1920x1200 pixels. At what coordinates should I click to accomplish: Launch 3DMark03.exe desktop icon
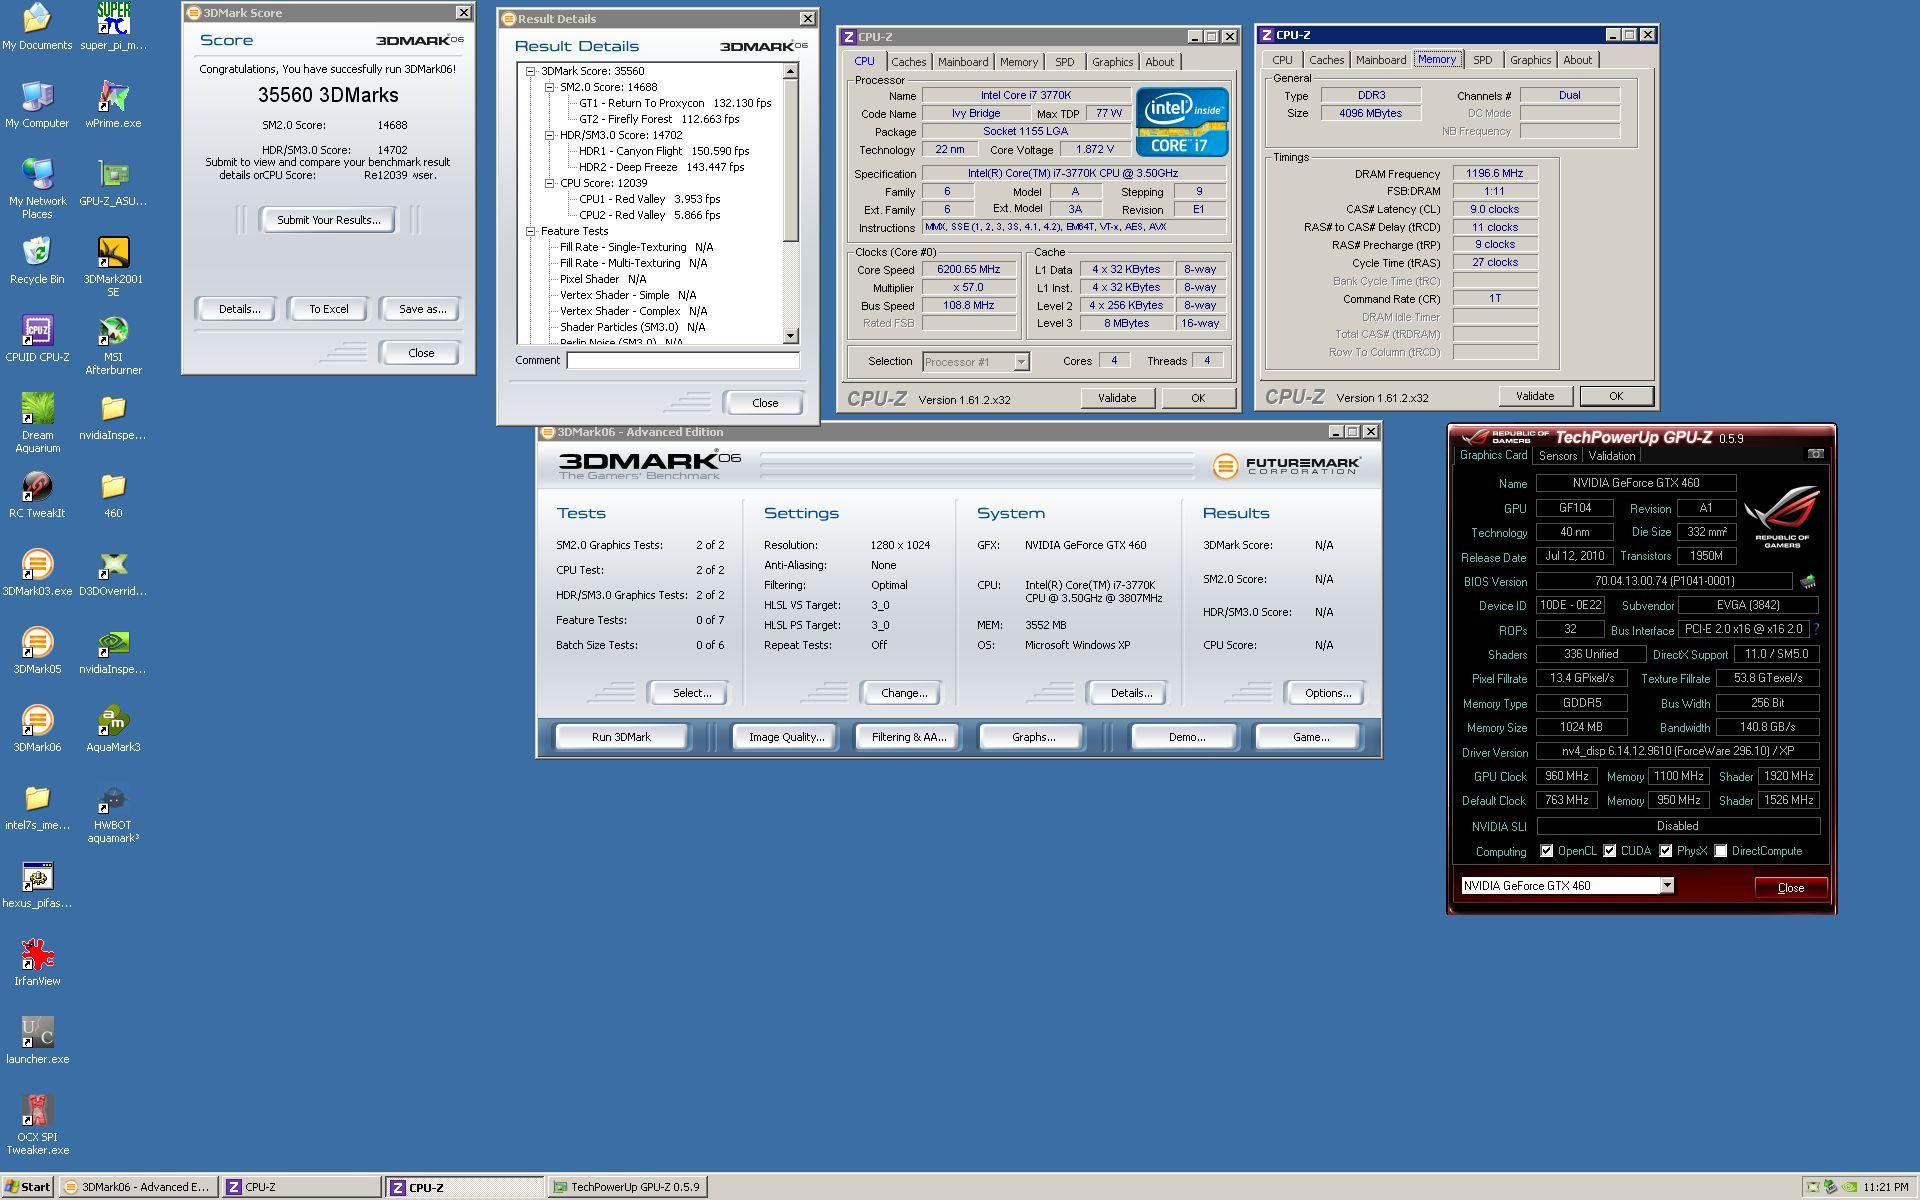pyautogui.click(x=37, y=573)
